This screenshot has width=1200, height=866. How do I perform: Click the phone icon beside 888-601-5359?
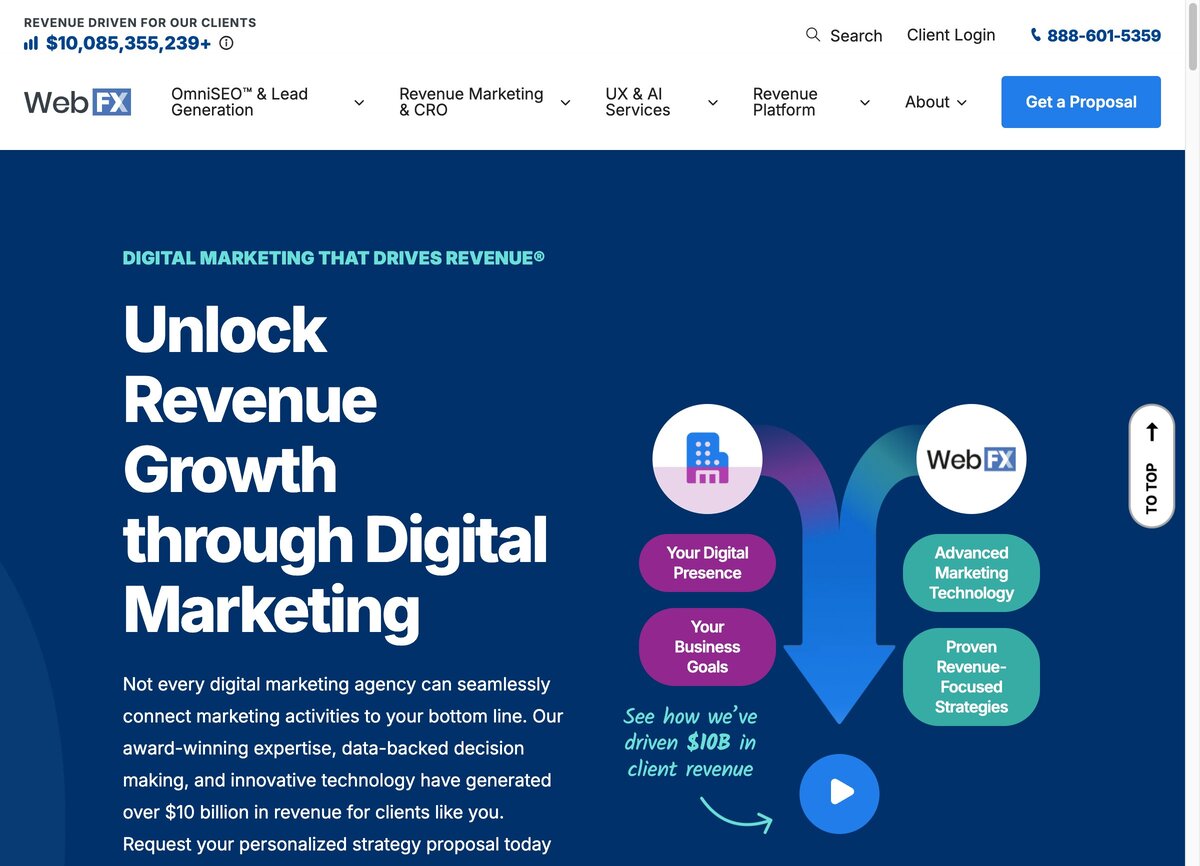(1036, 35)
